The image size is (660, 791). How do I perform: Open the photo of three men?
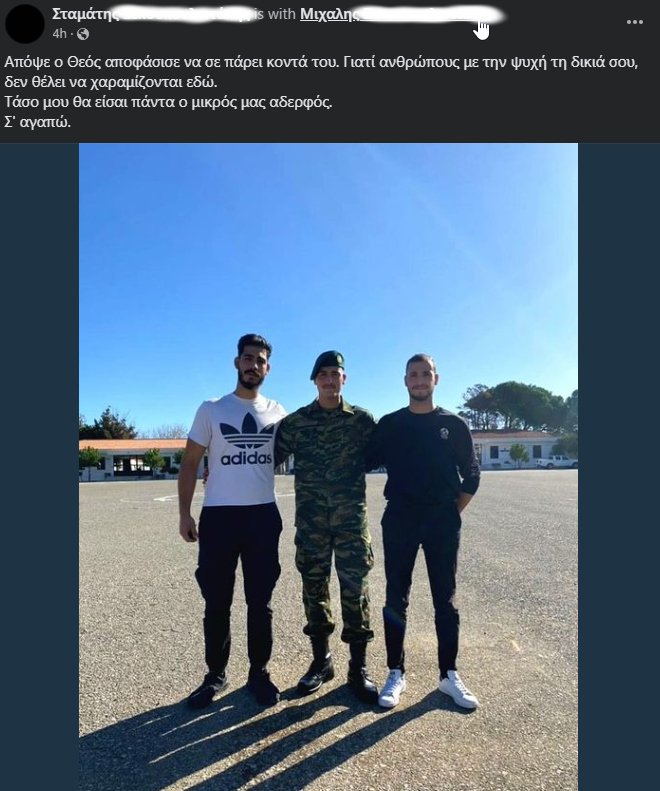pos(328,467)
